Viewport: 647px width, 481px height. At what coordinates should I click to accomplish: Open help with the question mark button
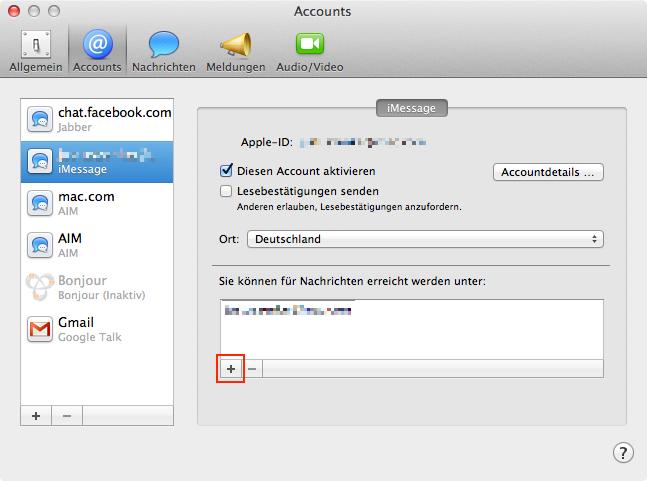[623, 453]
